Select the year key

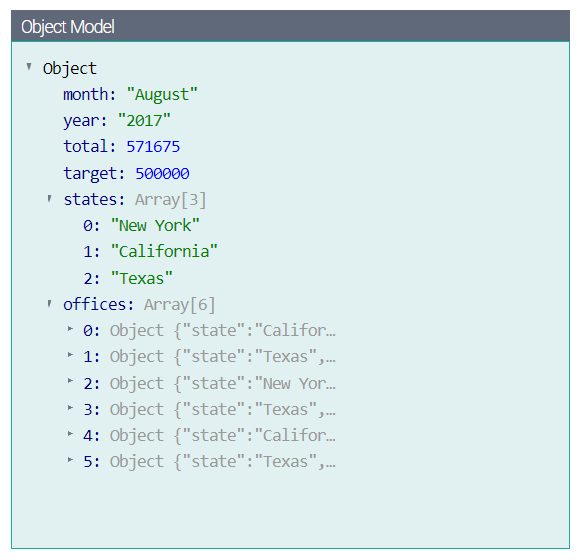point(85,121)
